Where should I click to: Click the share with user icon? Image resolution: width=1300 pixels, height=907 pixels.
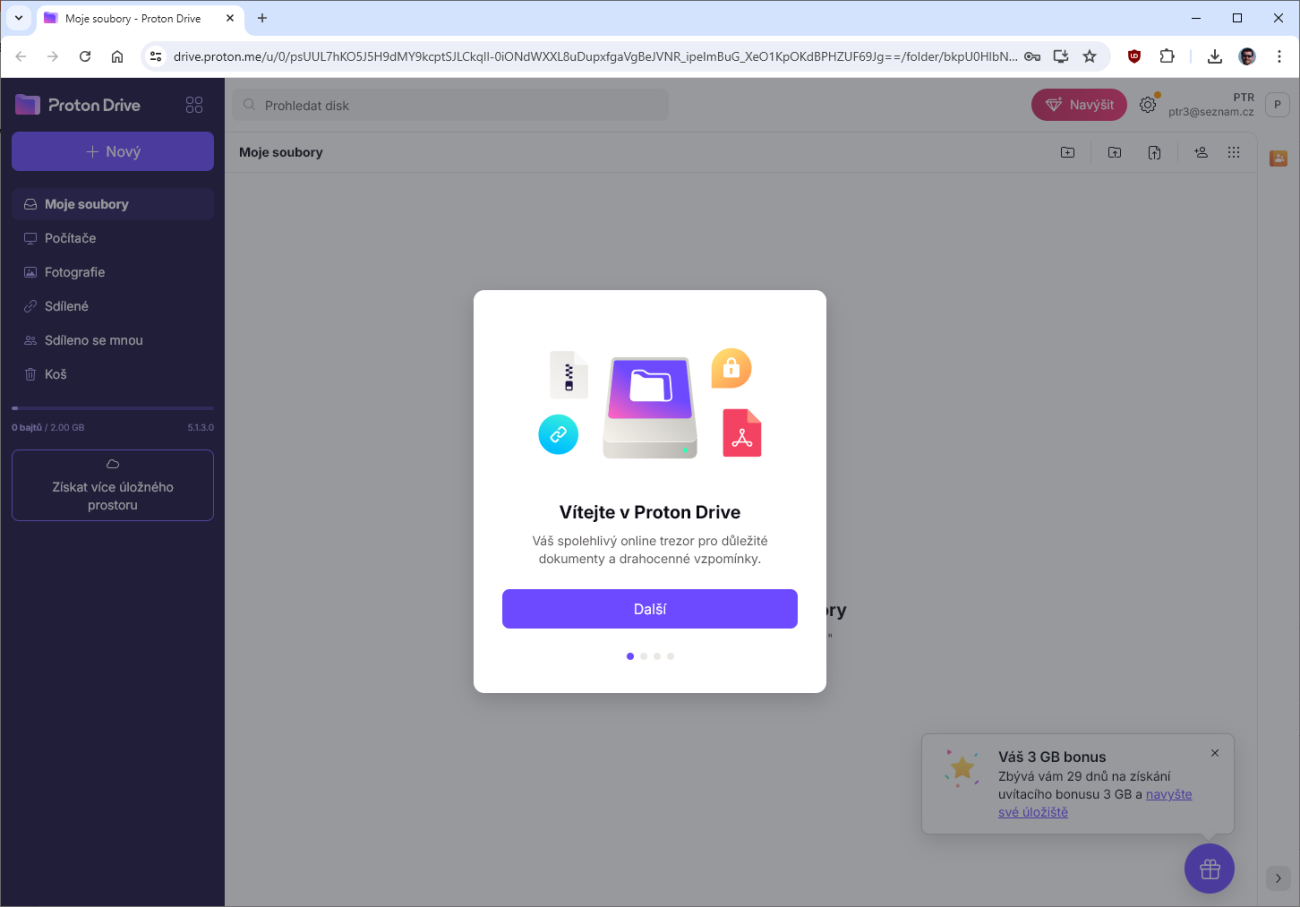1201,152
